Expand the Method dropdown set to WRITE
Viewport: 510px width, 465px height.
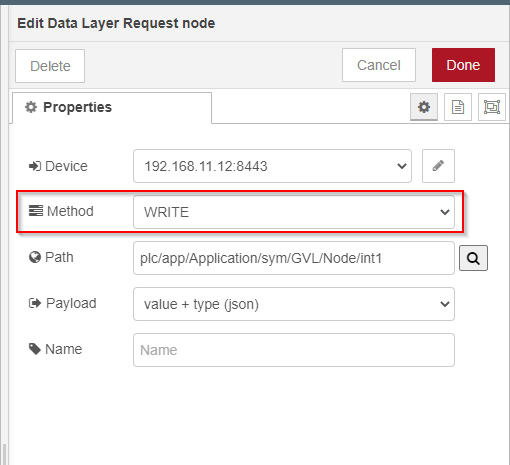(294, 212)
